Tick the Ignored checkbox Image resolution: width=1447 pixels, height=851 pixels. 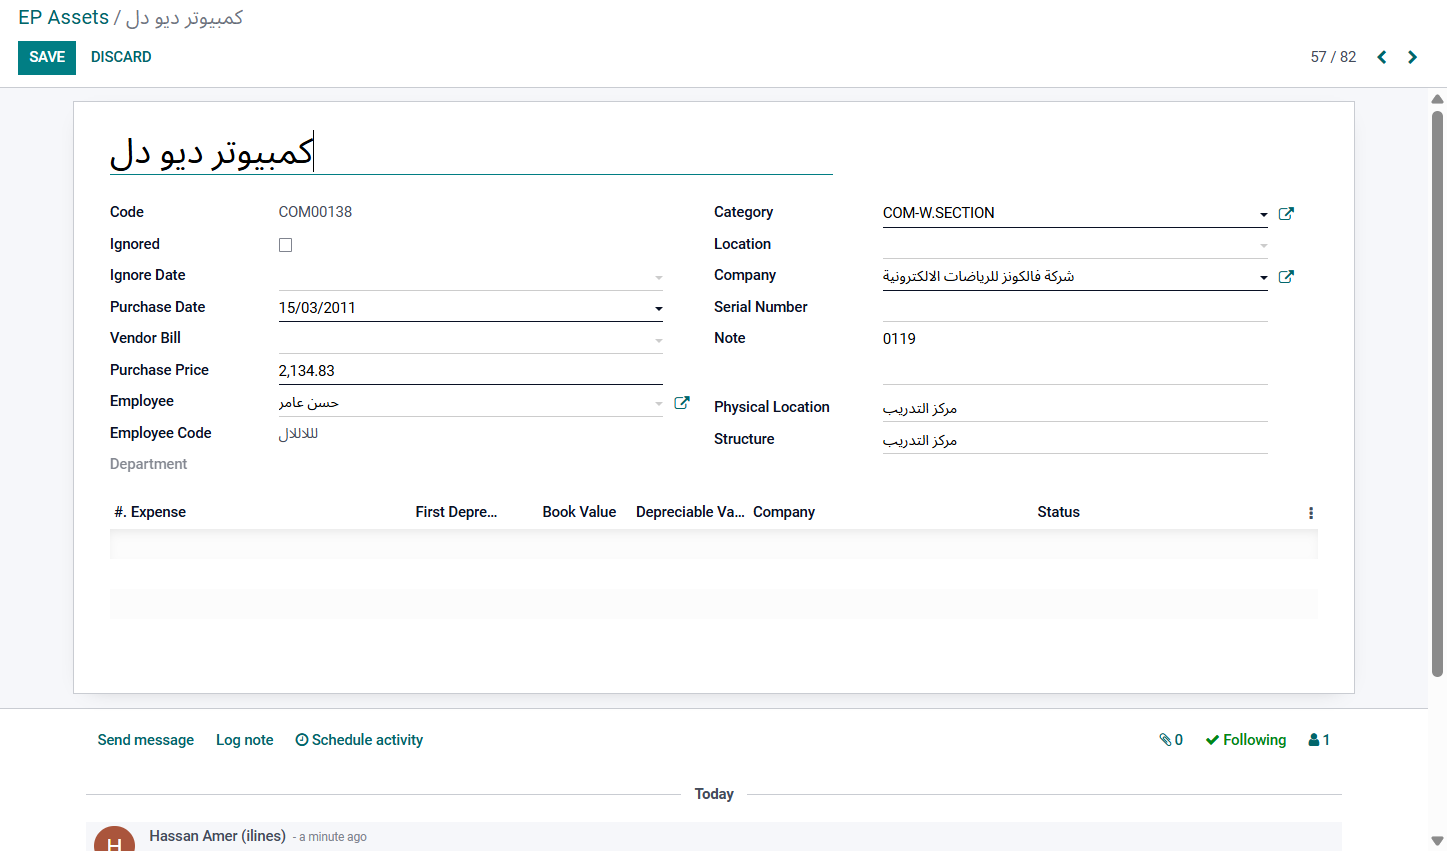tap(285, 245)
